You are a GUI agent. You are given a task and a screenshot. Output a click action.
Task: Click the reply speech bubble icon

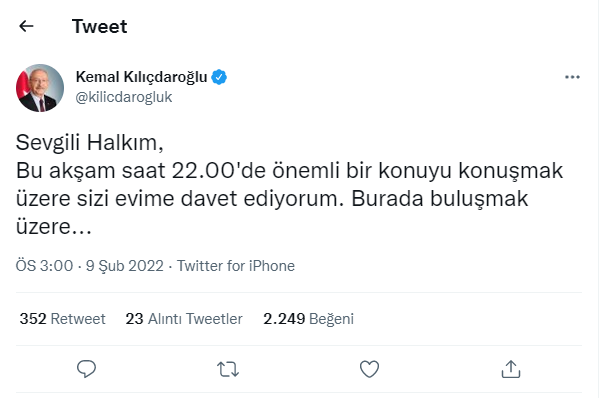pyautogui.click(x=86, y=369)
